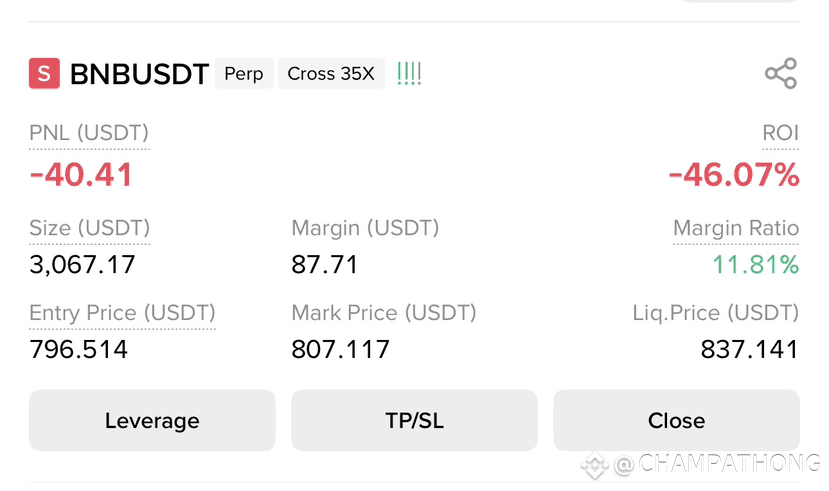Tap Close to close the position
Image resolution: width=829 pixels, height=491 pixels.
click(676, 420)
